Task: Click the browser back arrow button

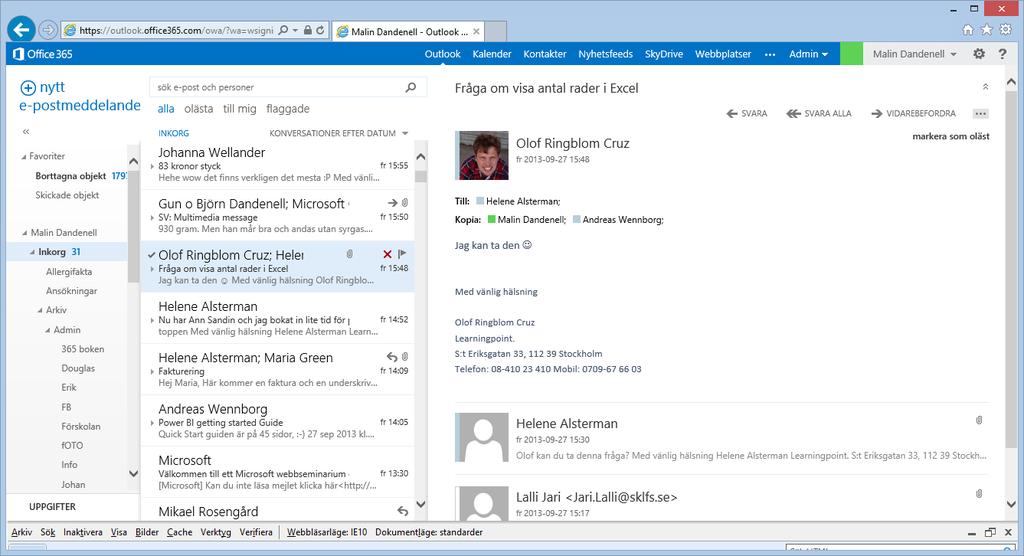Action: (x=22, y=29)
